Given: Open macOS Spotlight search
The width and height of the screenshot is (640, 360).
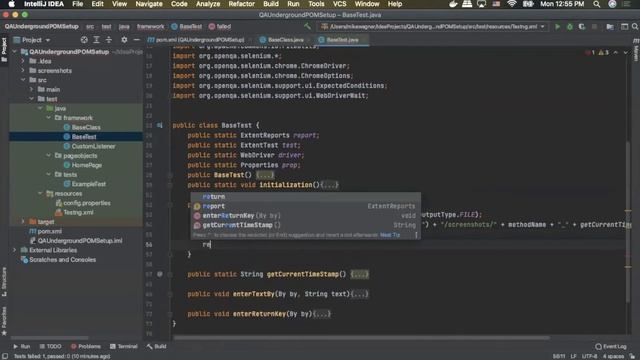Looking at the screenshot, I should click(x=597, y=4).
